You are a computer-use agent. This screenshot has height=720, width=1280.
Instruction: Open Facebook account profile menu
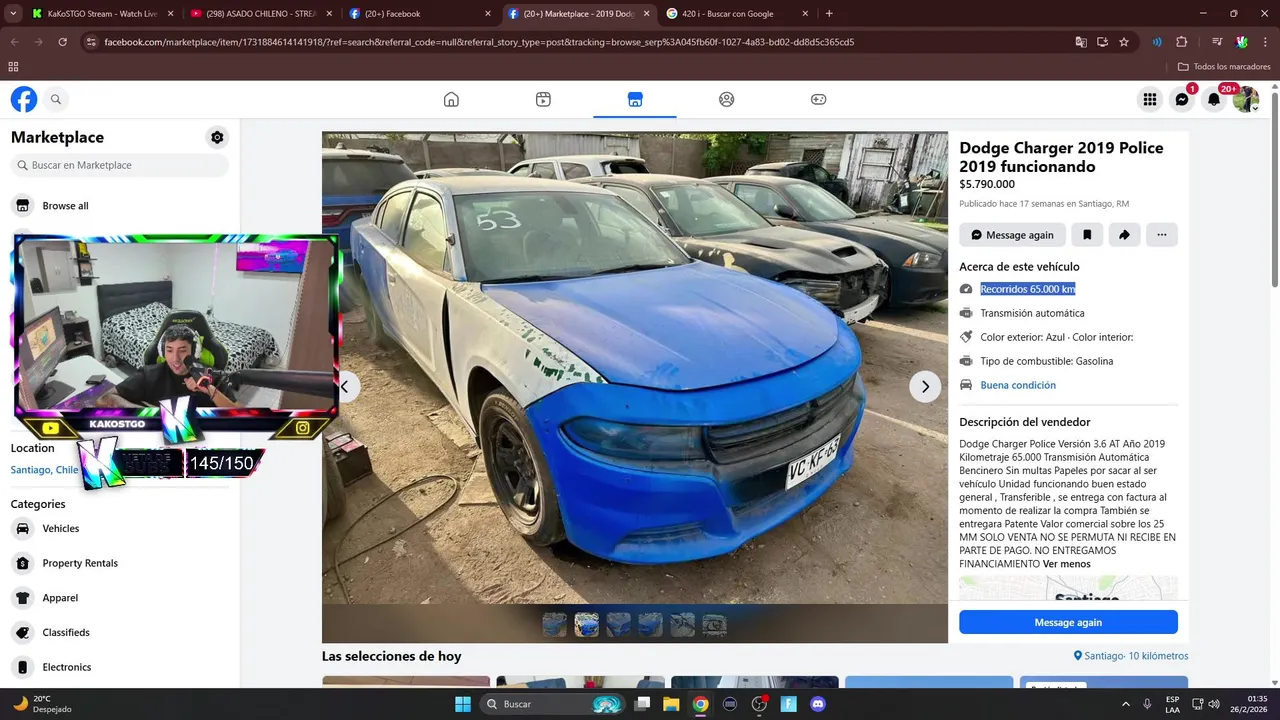coord(1246,99)
